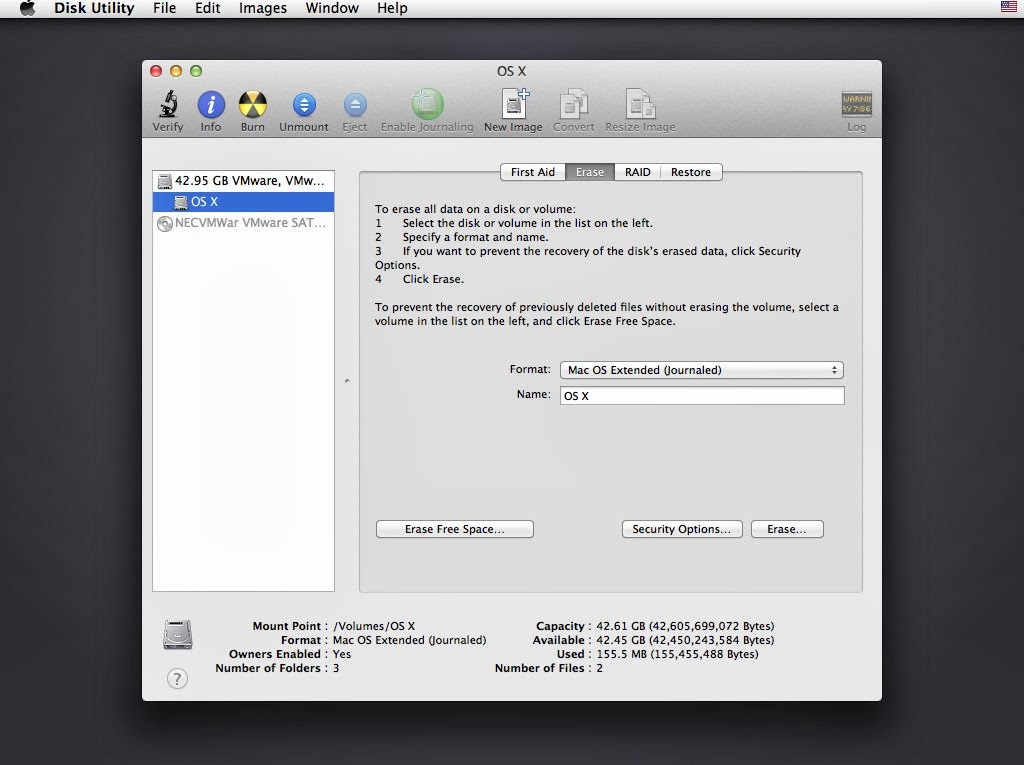
Task: Unmount the selected volume via toolbar
Action: pyautogui.click(x=304, y=105)
